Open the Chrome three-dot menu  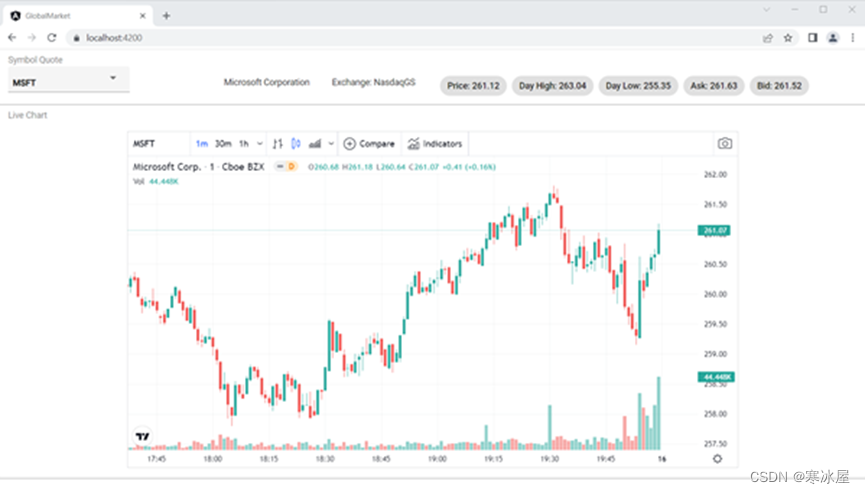pyautogui.click(x=853, y=38)
